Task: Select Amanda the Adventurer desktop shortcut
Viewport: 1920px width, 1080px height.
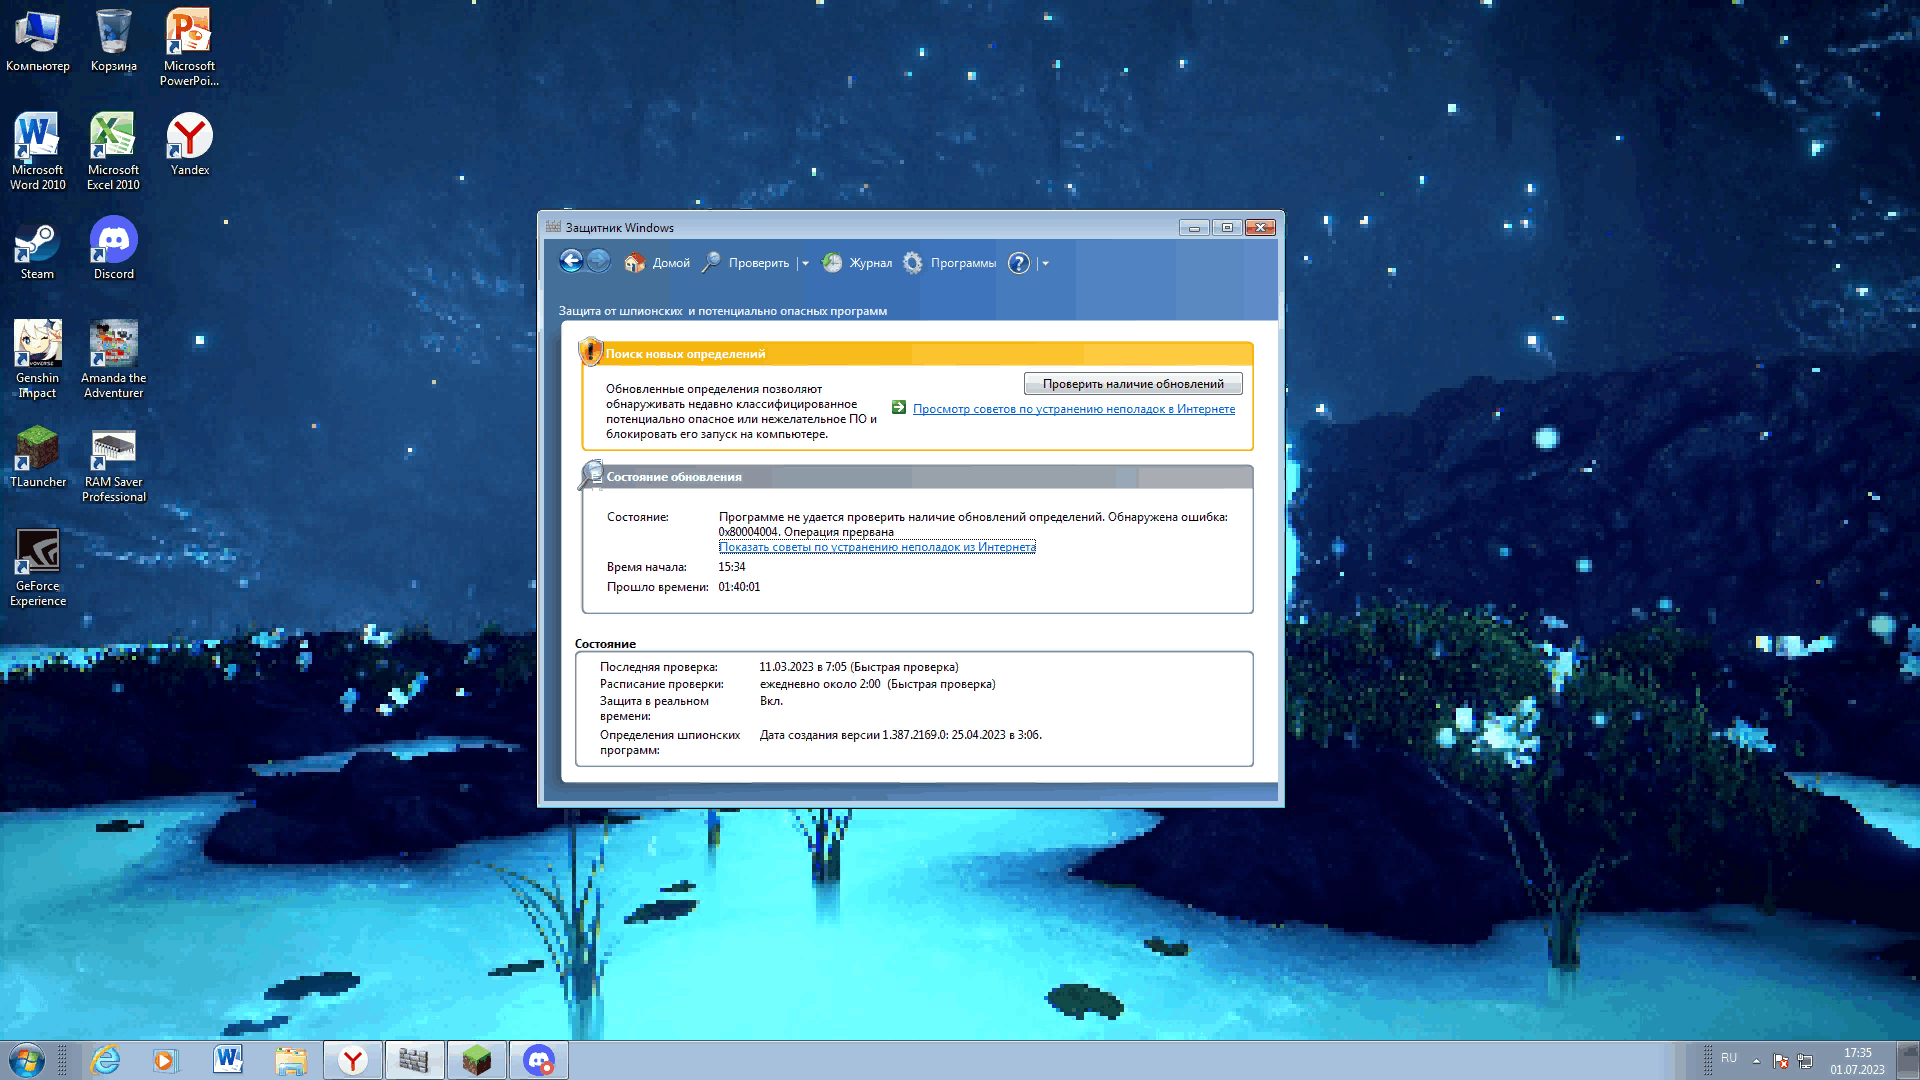Action: (x=113, y=360)
